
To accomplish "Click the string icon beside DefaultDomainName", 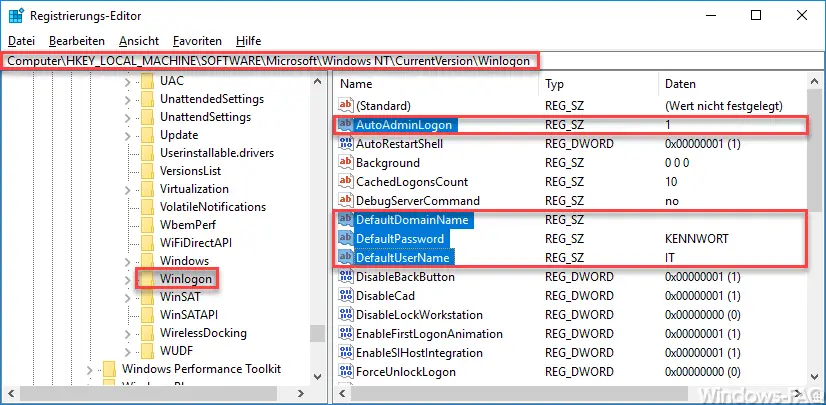I will [346, 220].
